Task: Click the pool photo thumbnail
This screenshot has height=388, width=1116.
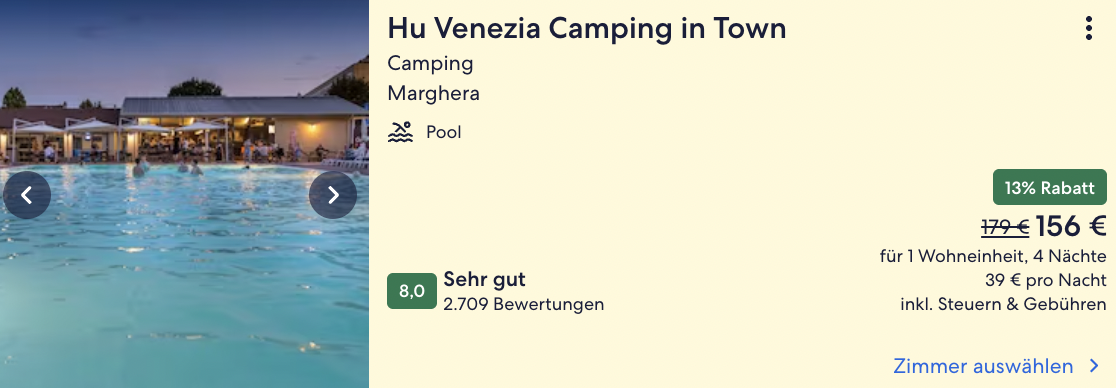Action: (x=184, y=194)
